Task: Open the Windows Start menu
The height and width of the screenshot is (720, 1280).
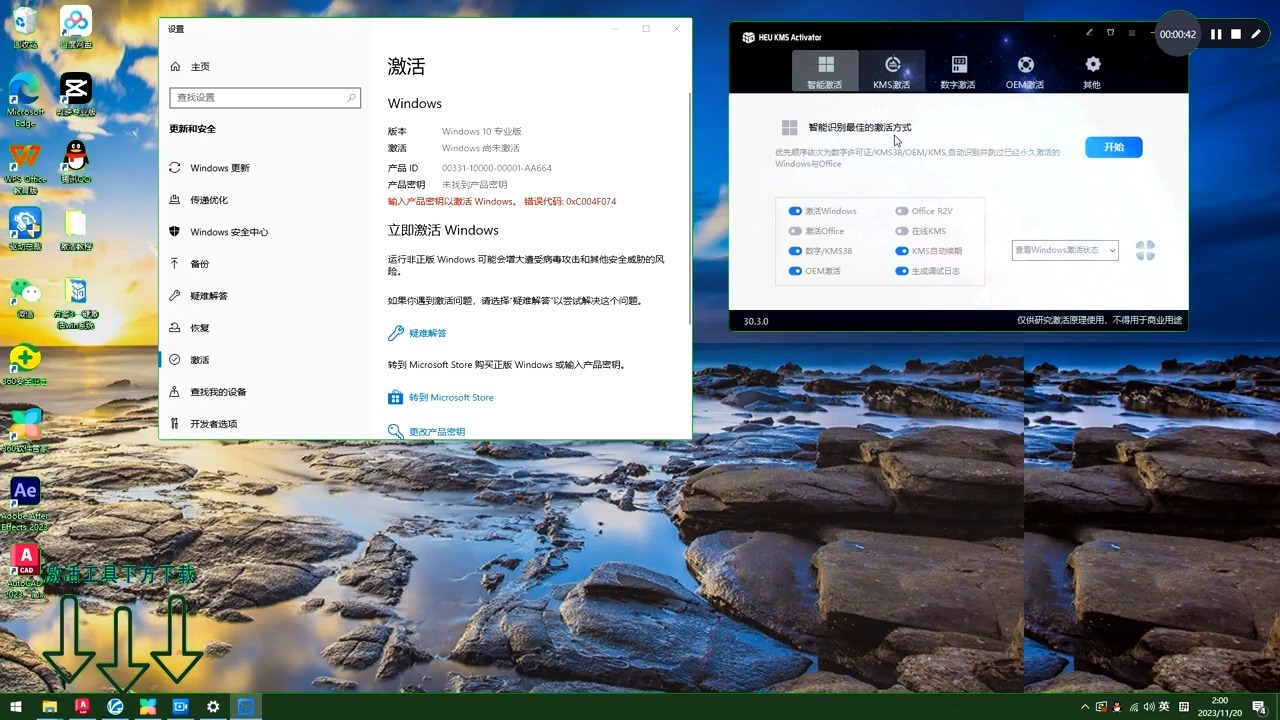Action: click(x=16, y=707)
